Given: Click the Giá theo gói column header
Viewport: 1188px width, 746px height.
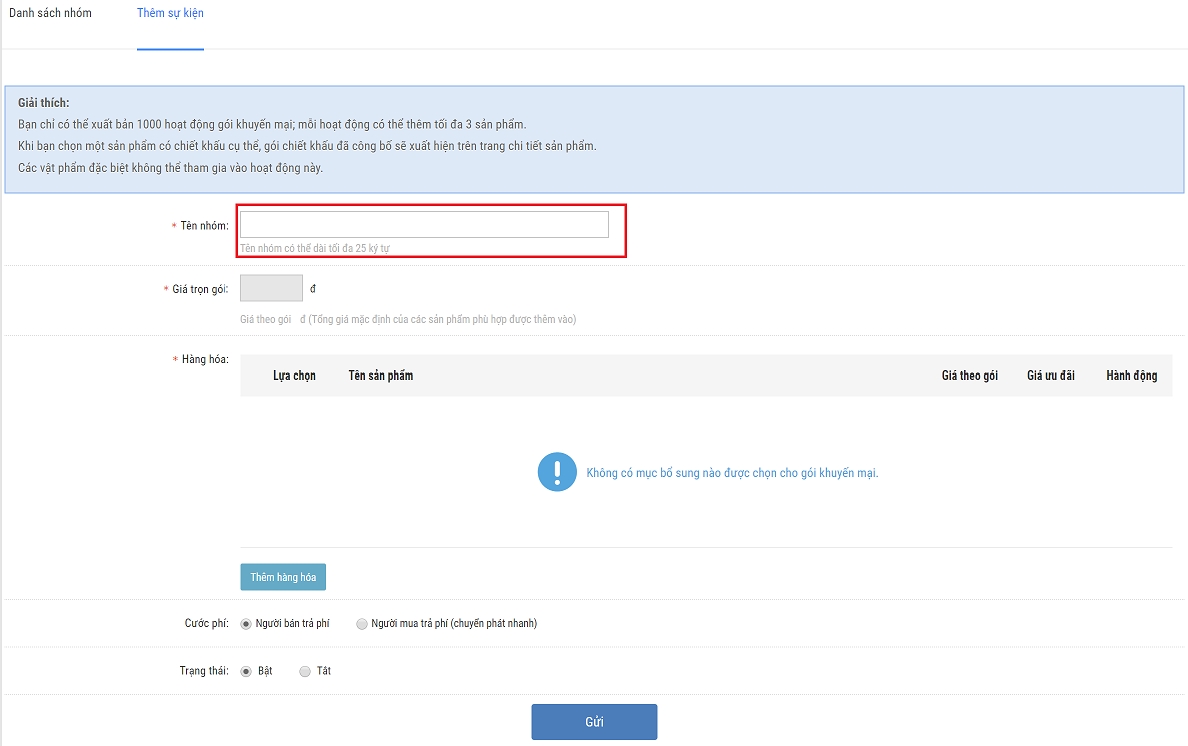Looking at the screenshot, I should pos(969,376).
